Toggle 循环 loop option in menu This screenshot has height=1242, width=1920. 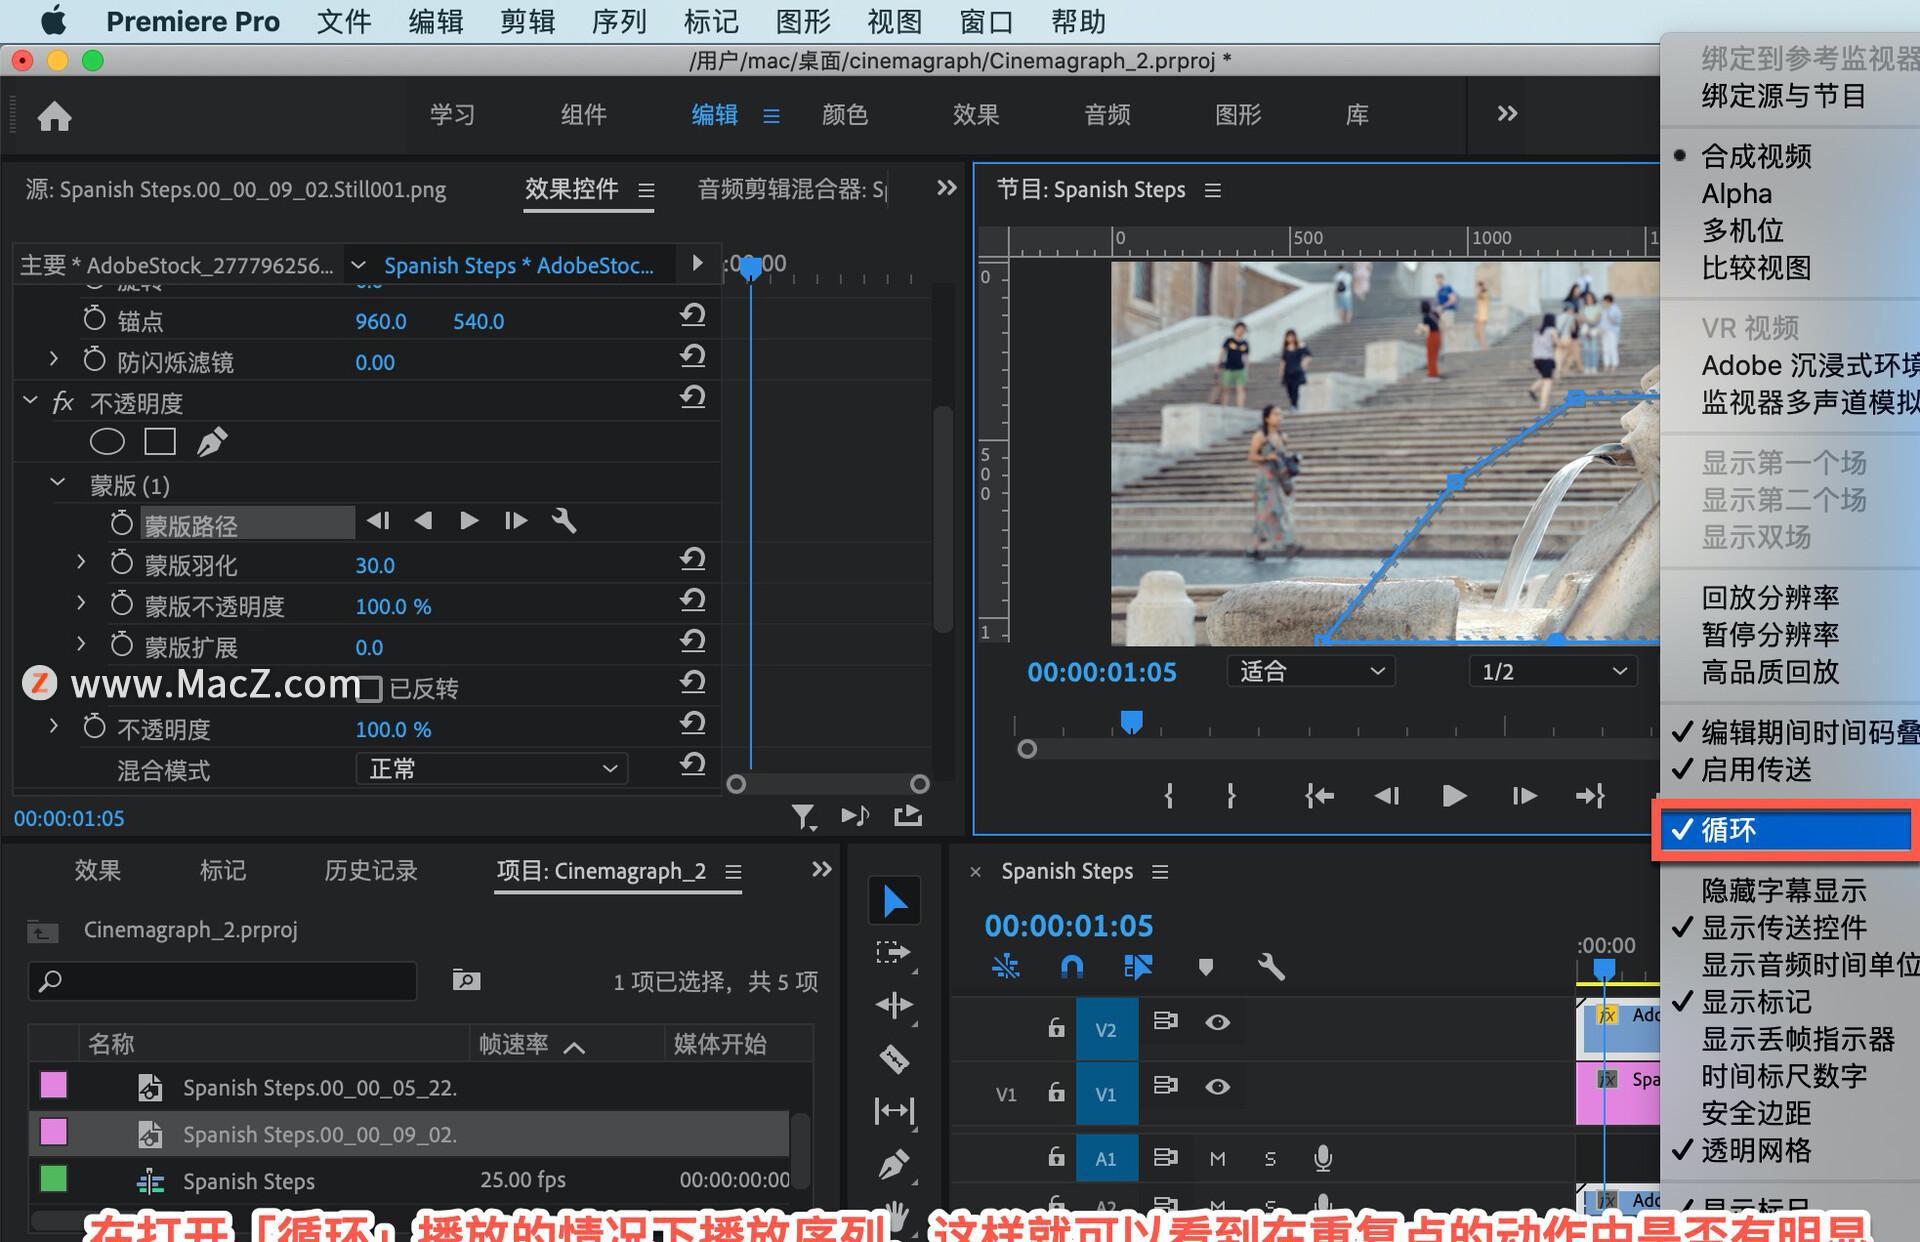1786,830
